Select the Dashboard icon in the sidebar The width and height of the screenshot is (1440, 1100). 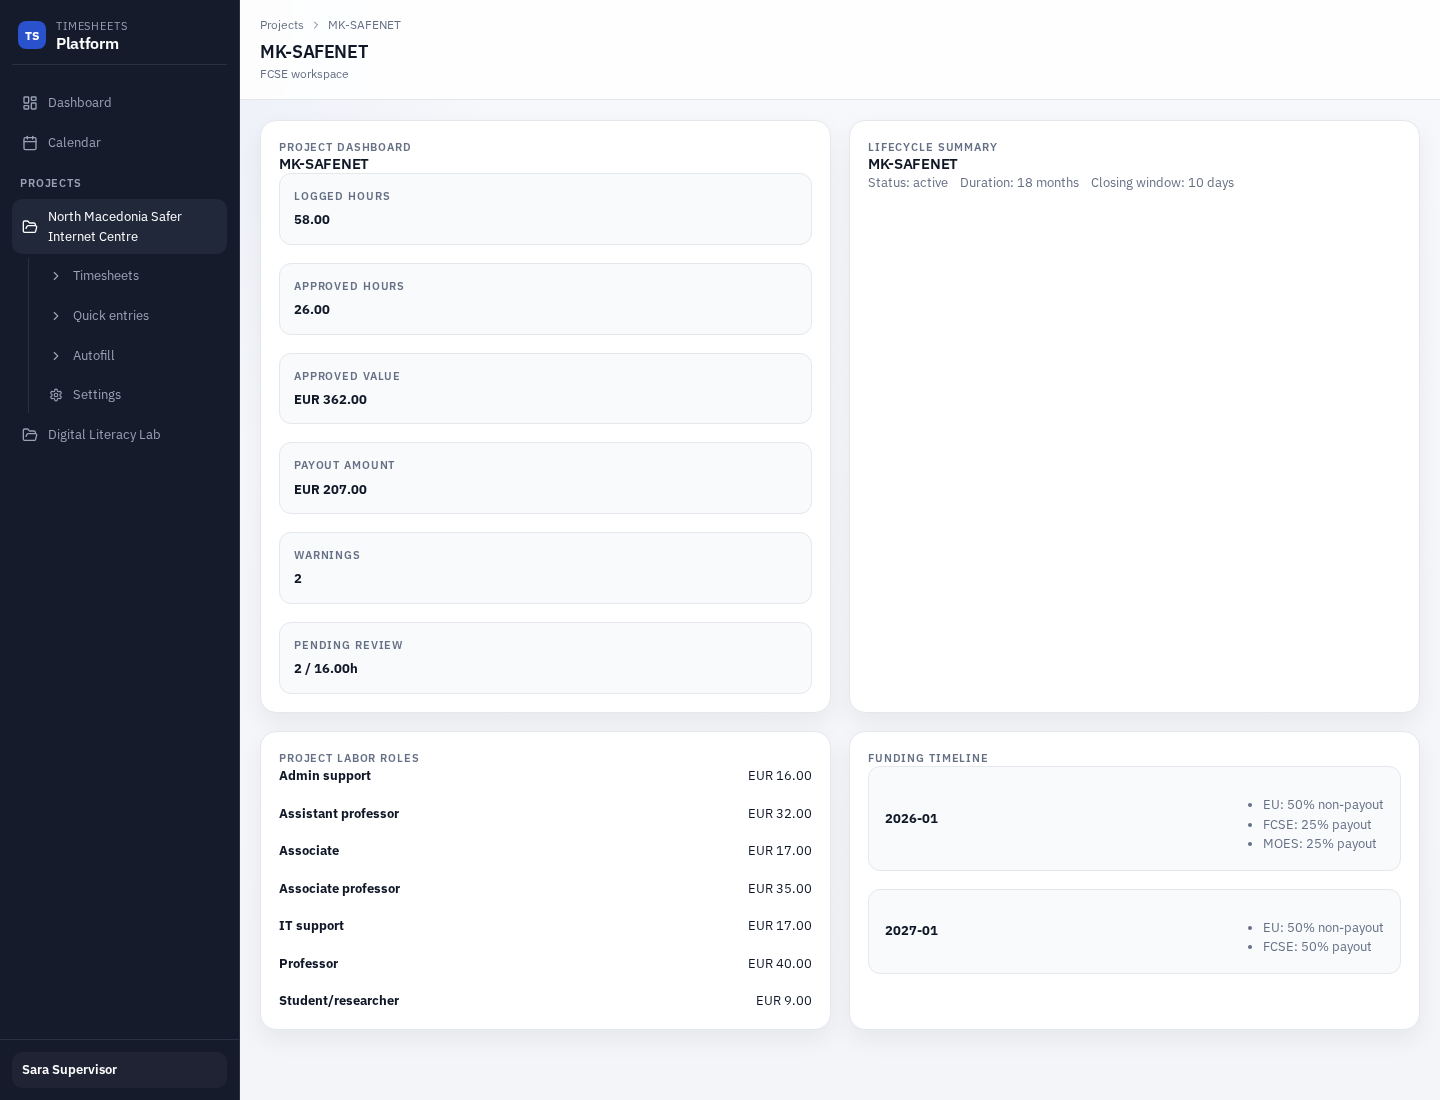(x=31, y=103)
